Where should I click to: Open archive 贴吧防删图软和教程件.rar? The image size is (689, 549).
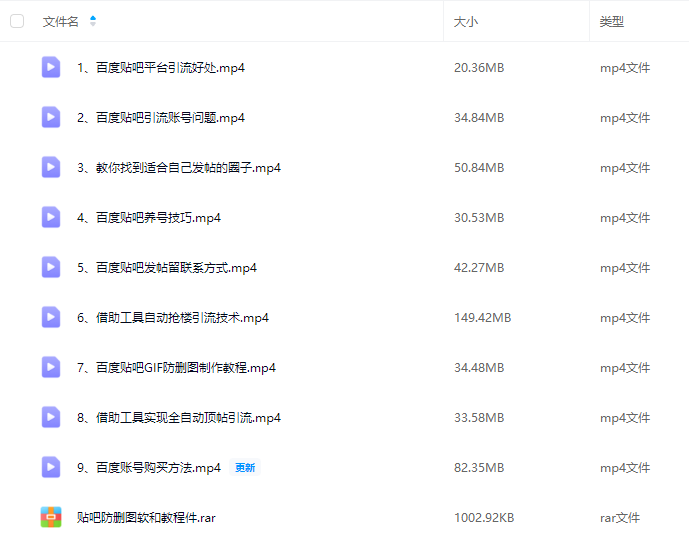pyautogui.click(x=146, y=518)
